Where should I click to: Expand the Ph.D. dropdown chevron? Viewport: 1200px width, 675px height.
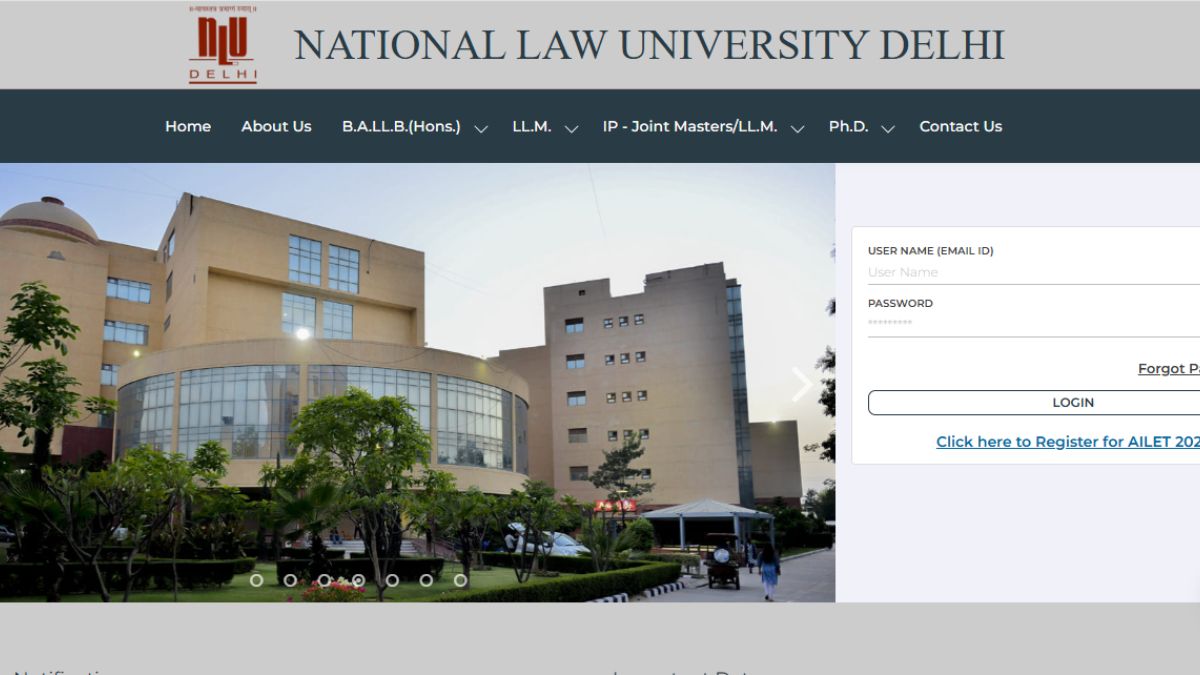click(x=887, y=128)
